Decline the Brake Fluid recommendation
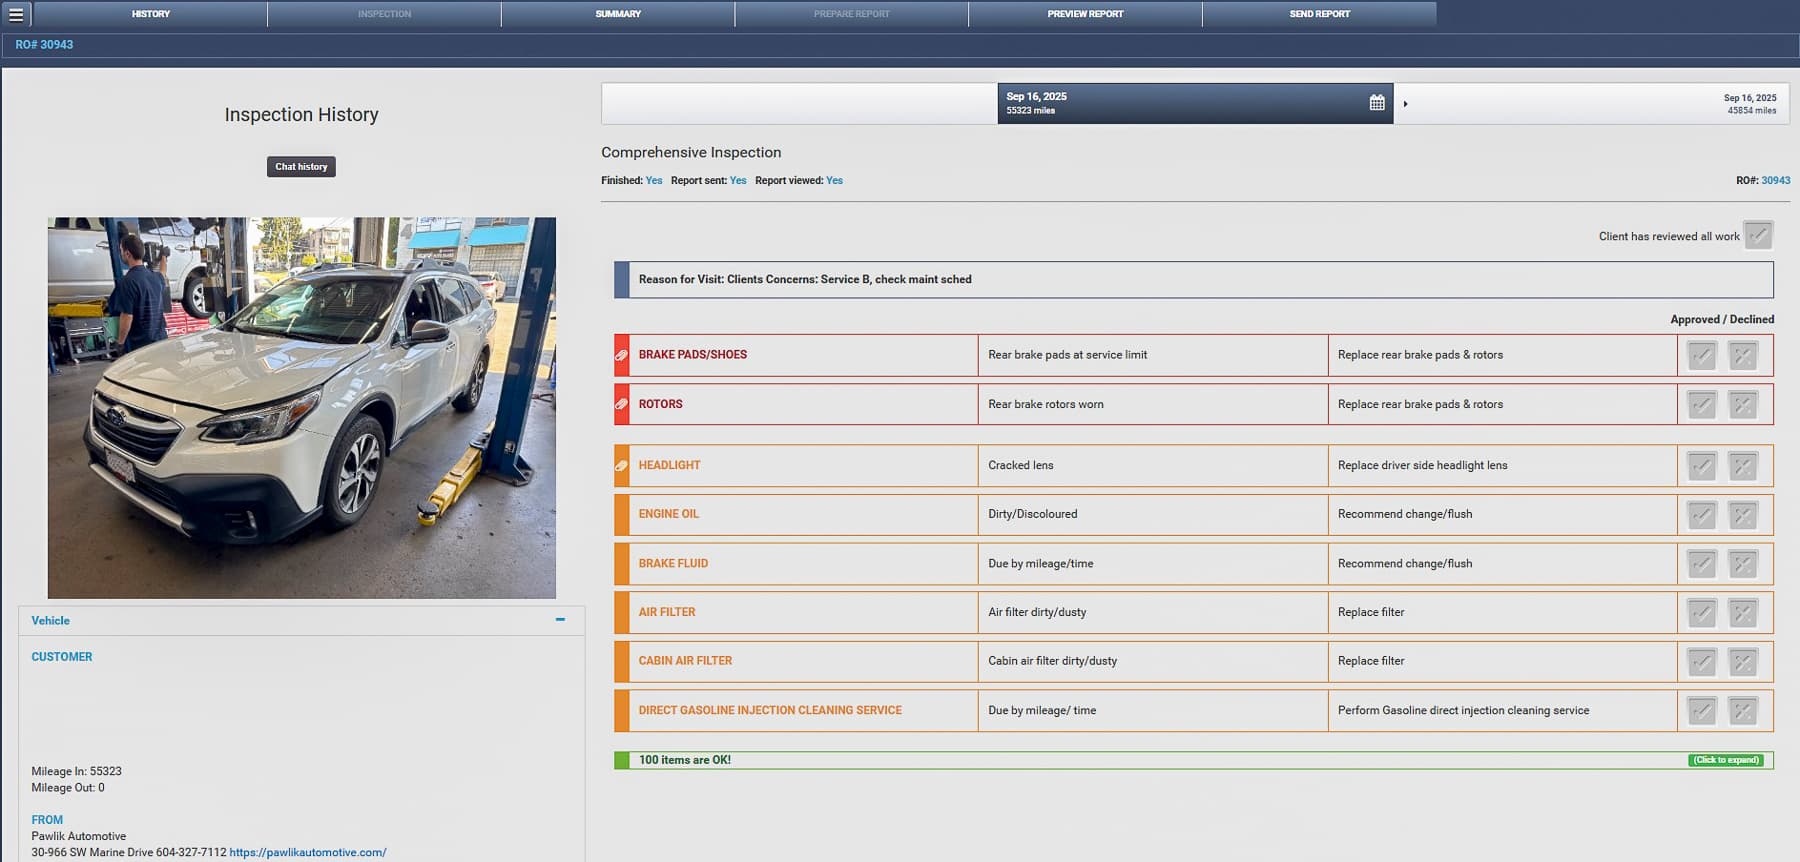 pos(1742,564)
